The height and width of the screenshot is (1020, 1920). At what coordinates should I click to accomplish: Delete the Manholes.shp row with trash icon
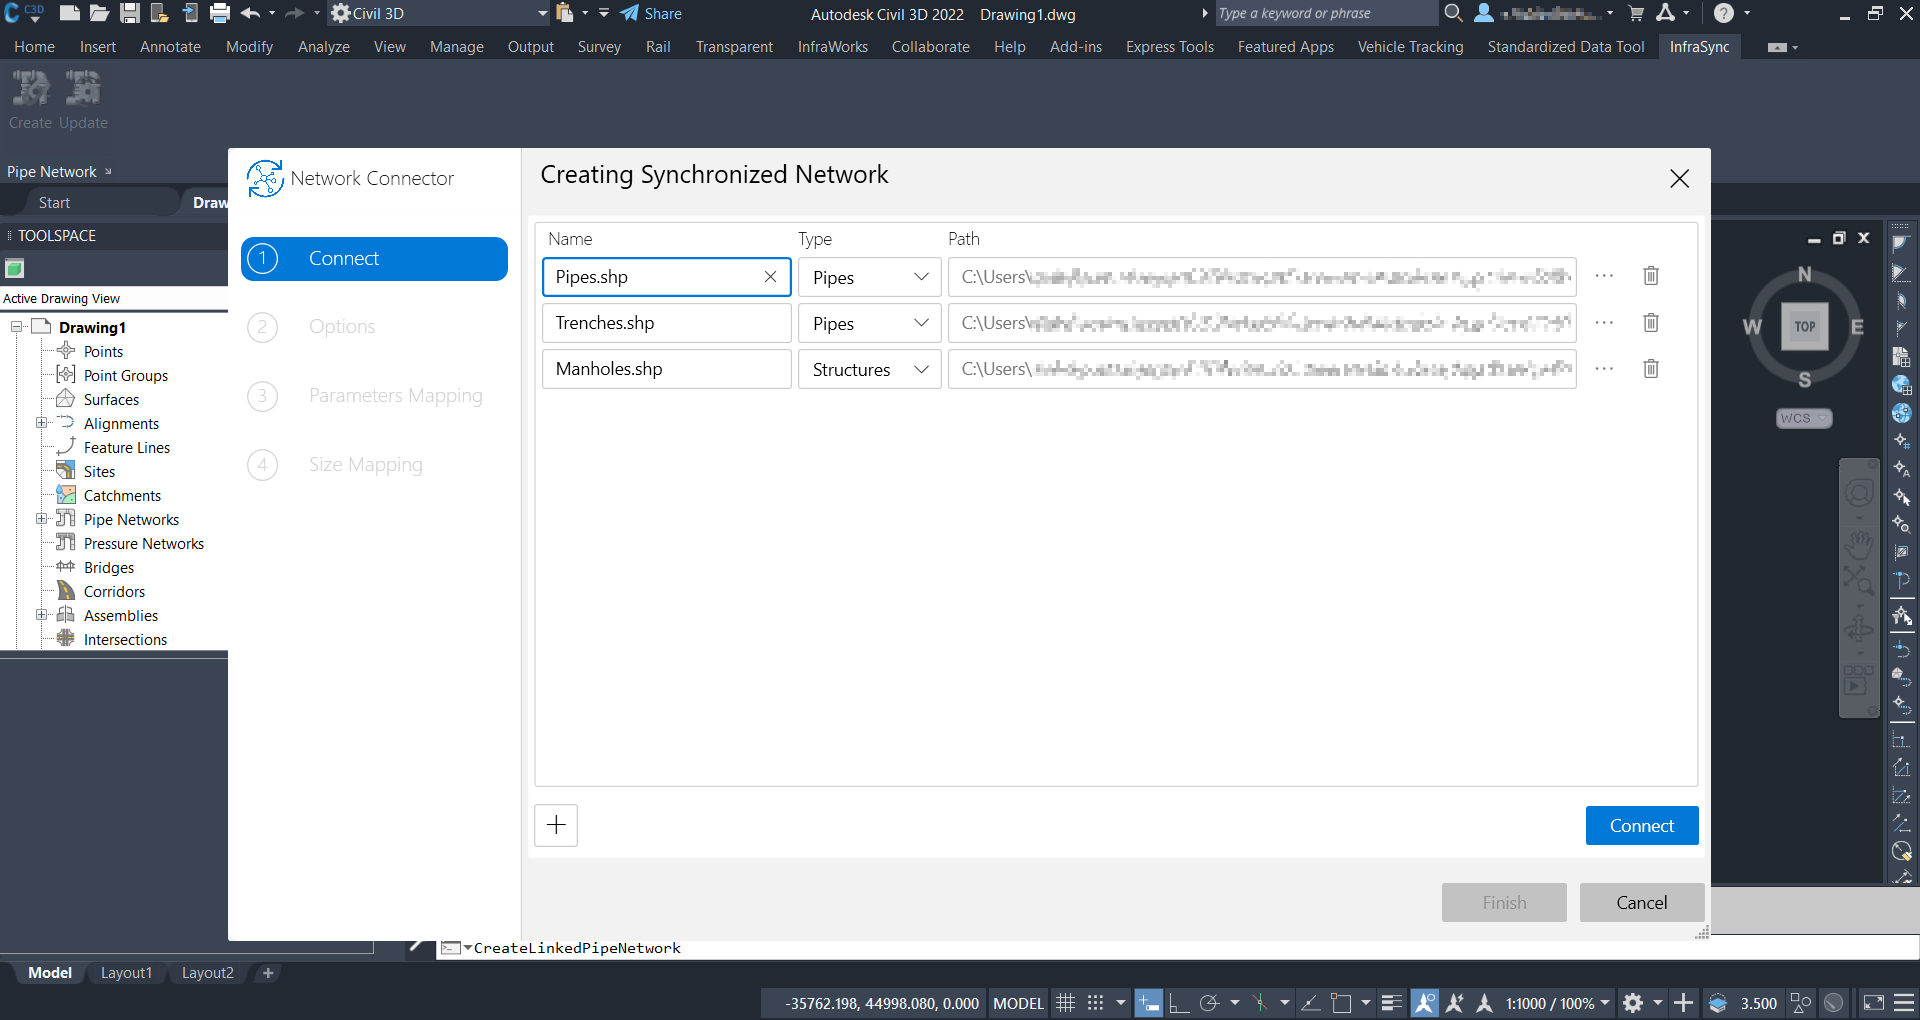tap(1651, 369)
